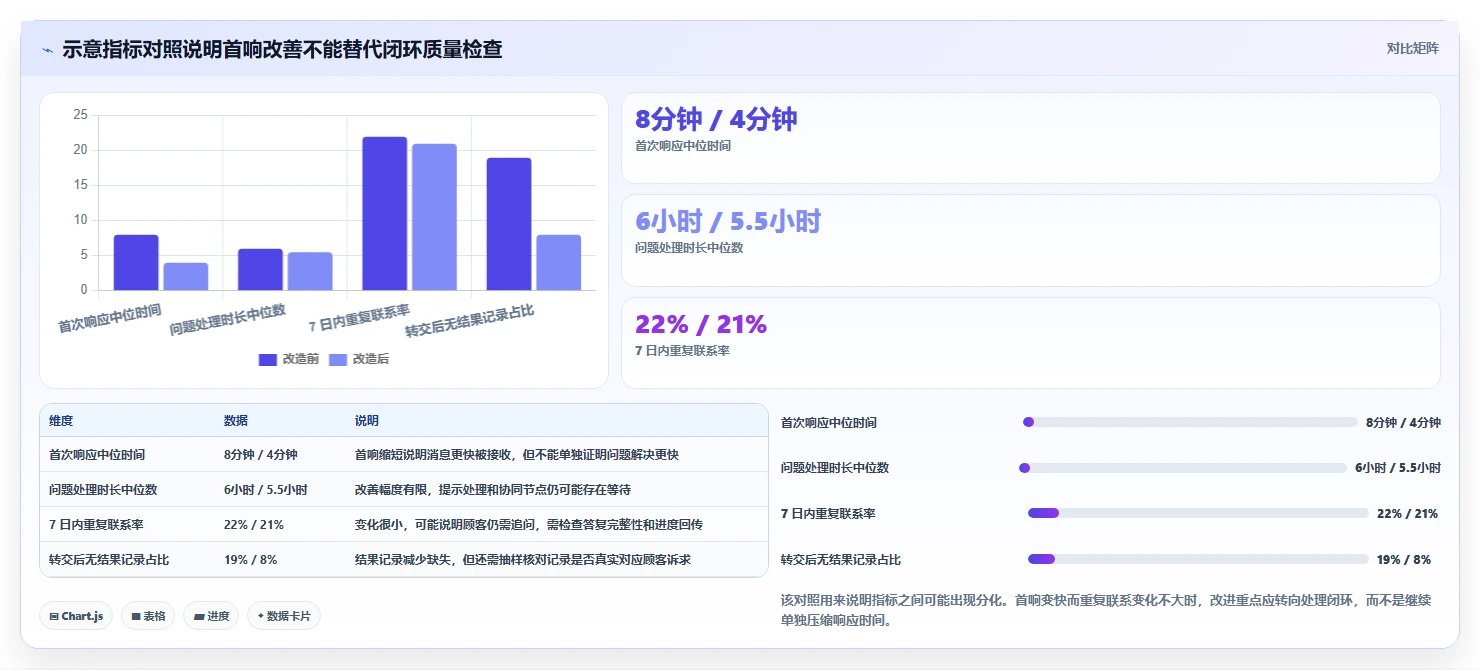The width and height of the screenshot is (1480, 670).
Task: Select the 进度 tag chip
Action: 211,616
